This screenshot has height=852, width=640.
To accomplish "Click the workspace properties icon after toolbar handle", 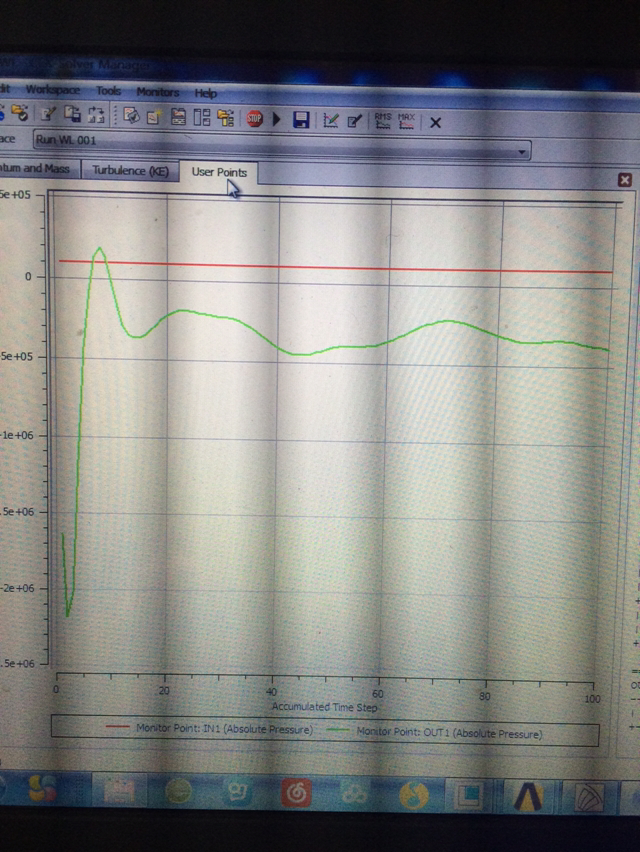I will (x=131, y=115).
